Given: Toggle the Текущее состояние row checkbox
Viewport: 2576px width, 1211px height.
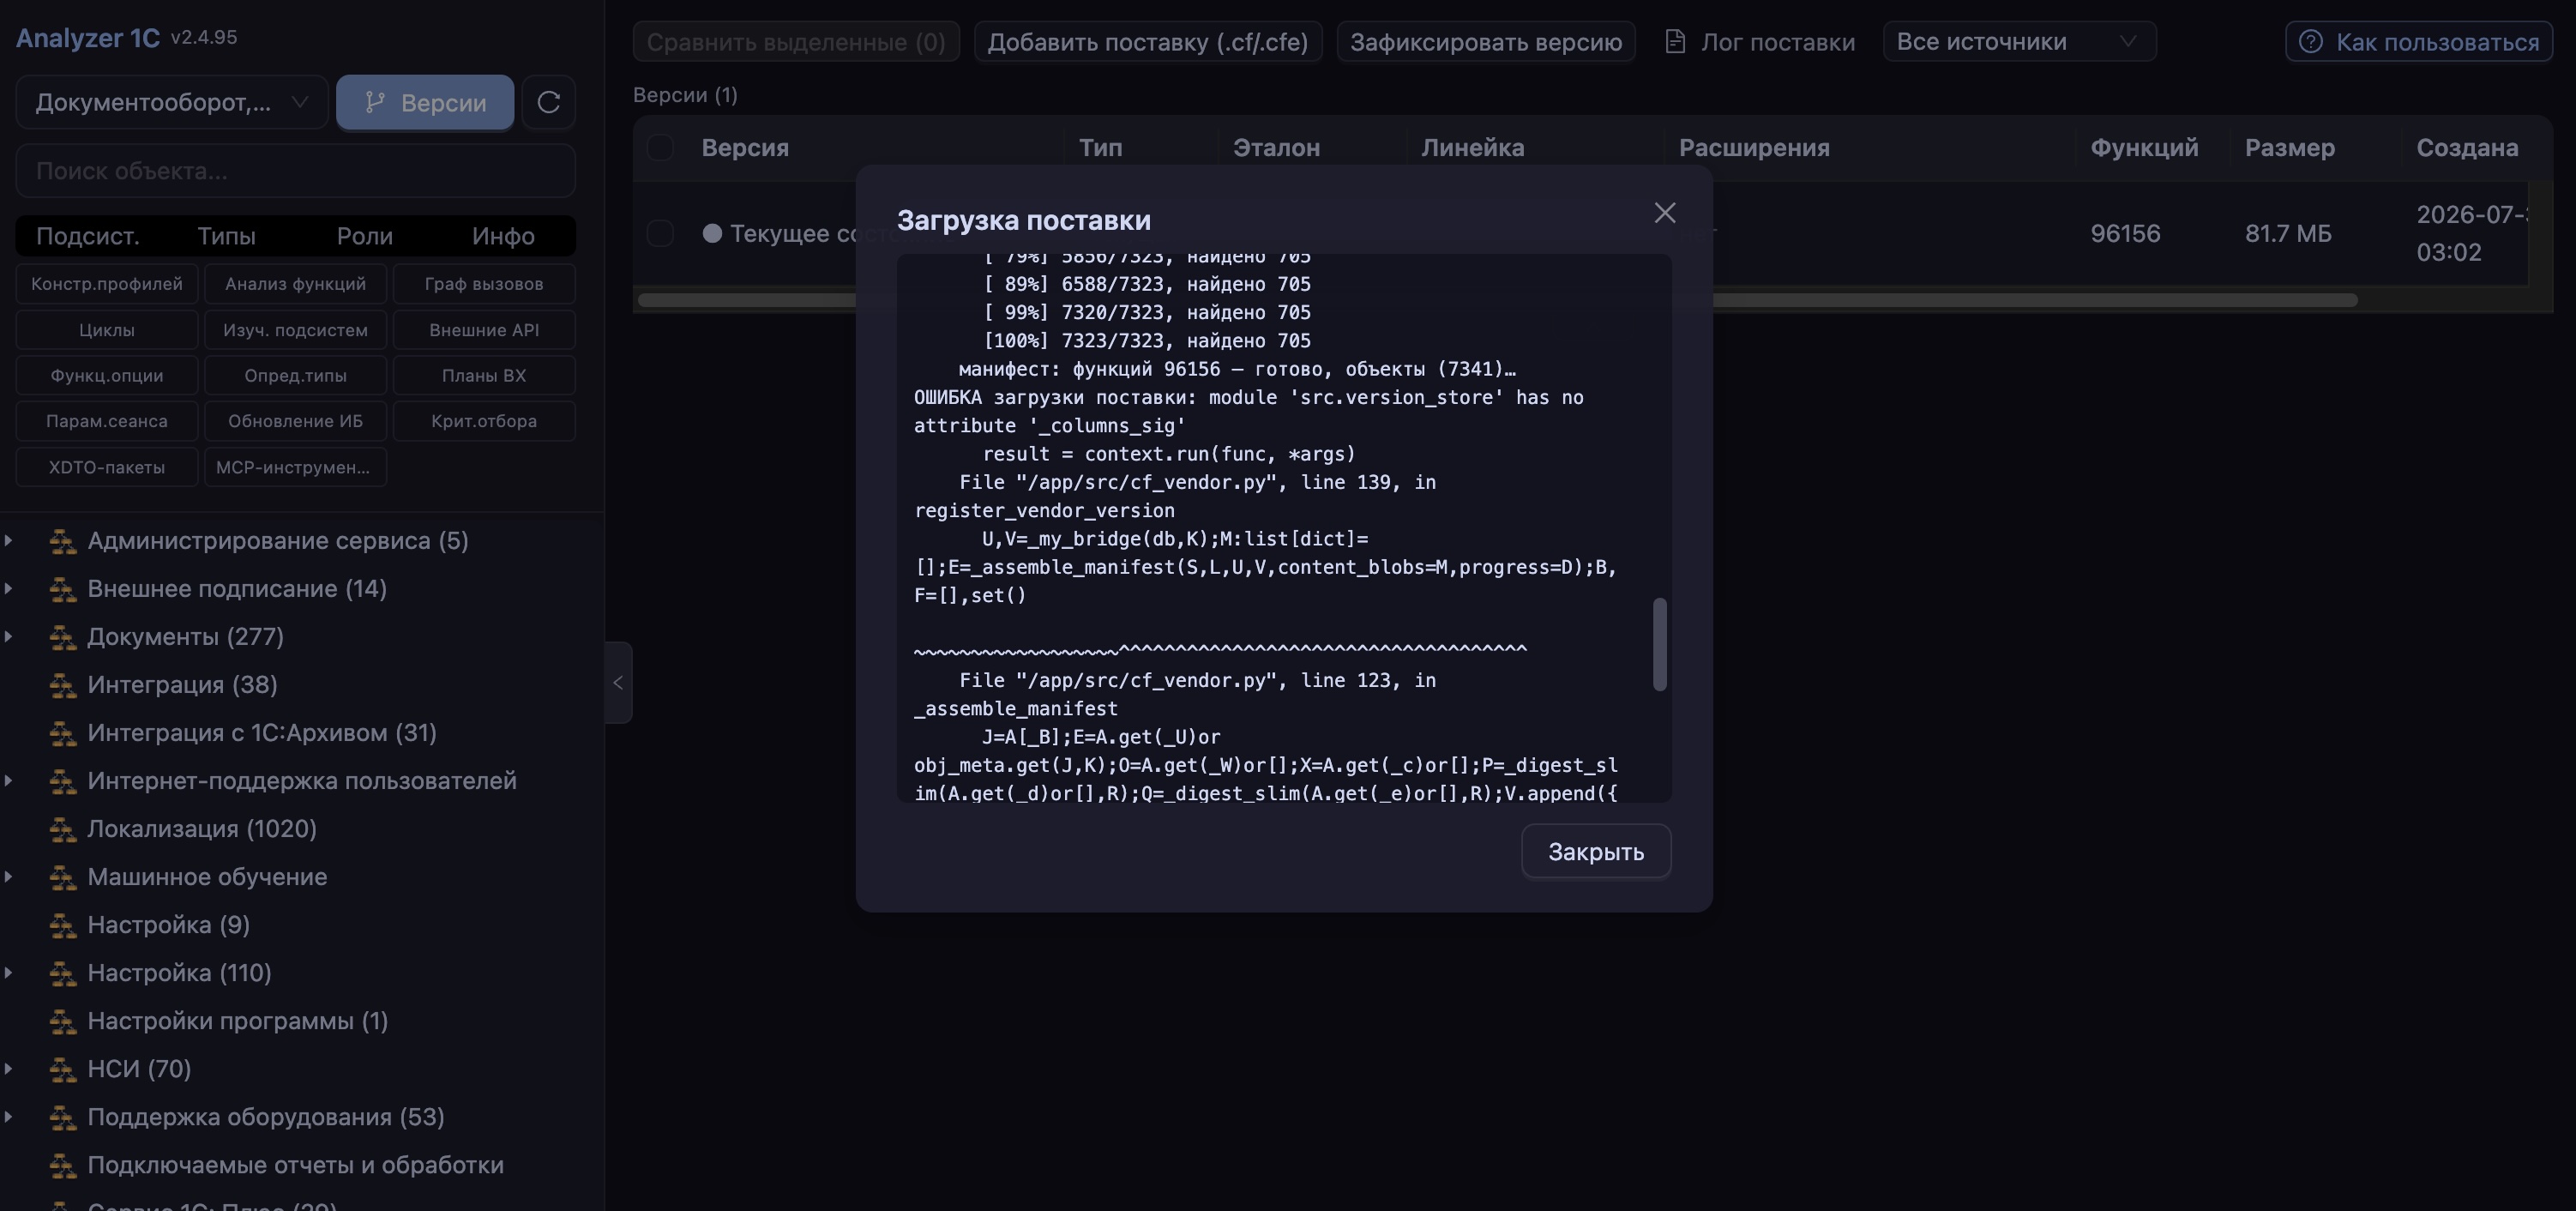Looking at the screenshot, I should 660,233.
